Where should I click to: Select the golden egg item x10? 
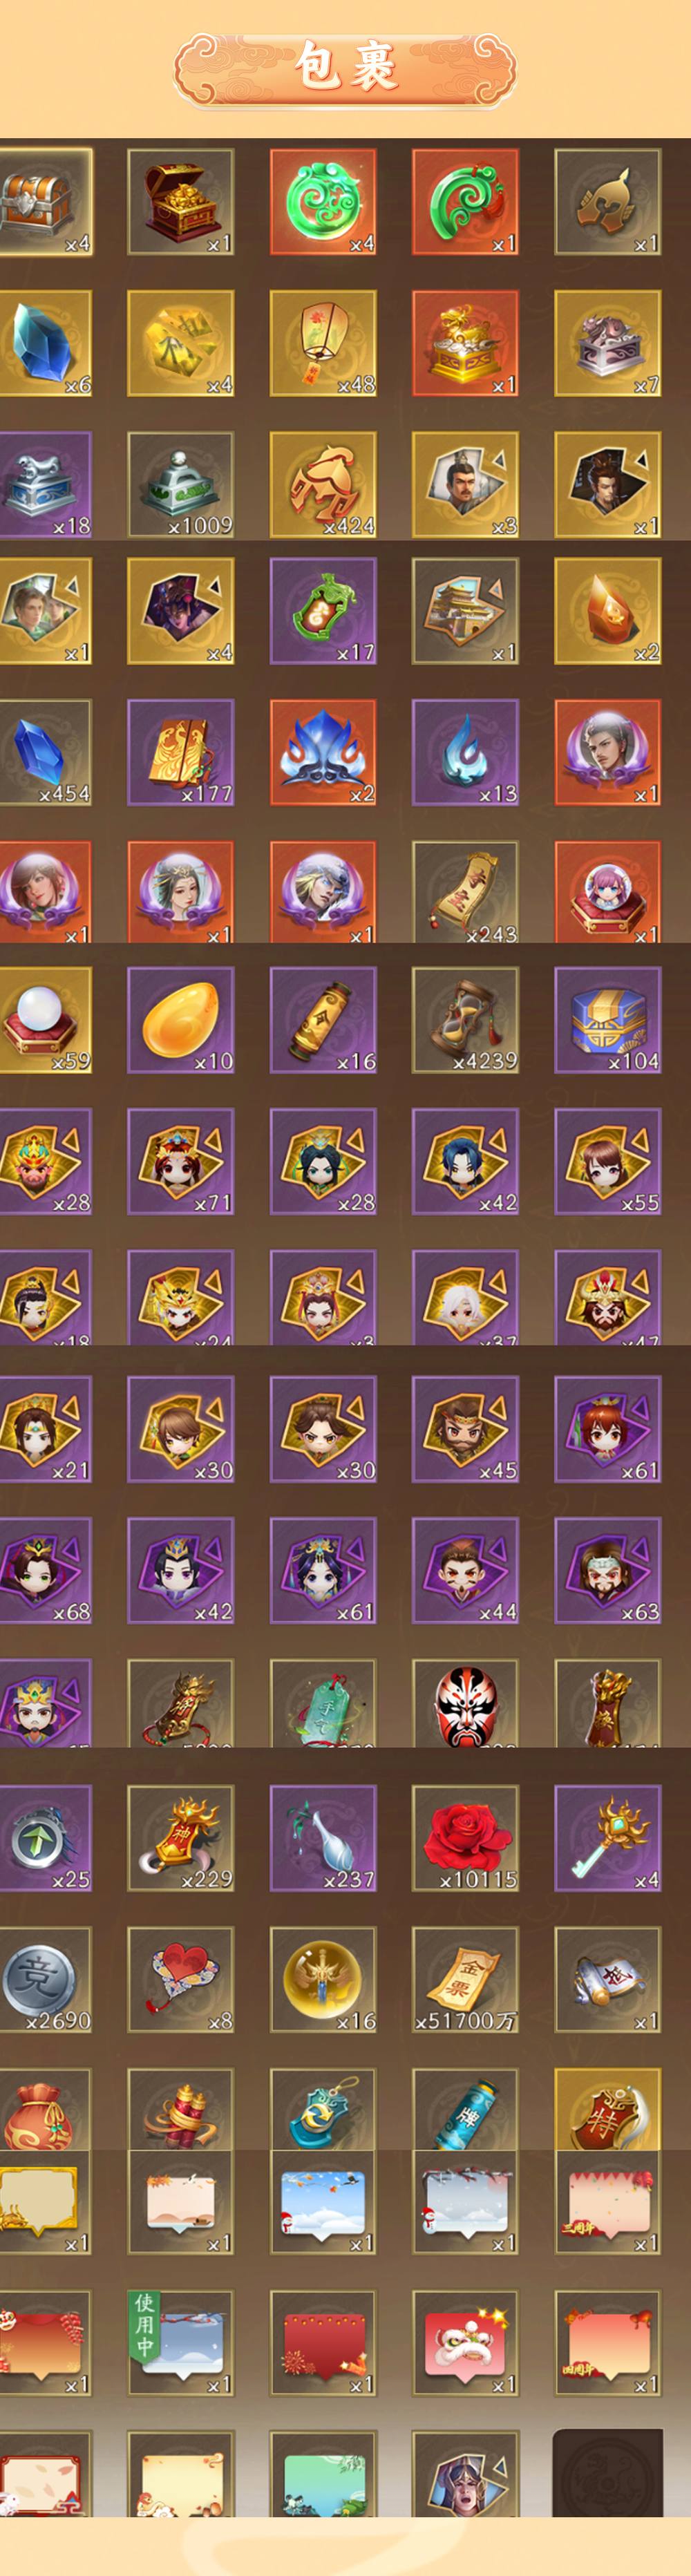click(181, 1020)
